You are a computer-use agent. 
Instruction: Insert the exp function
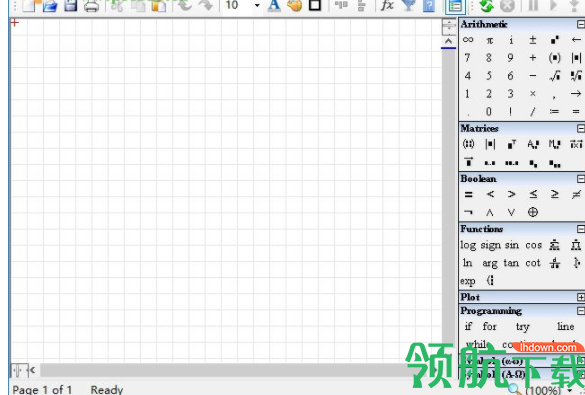point(467,281)
